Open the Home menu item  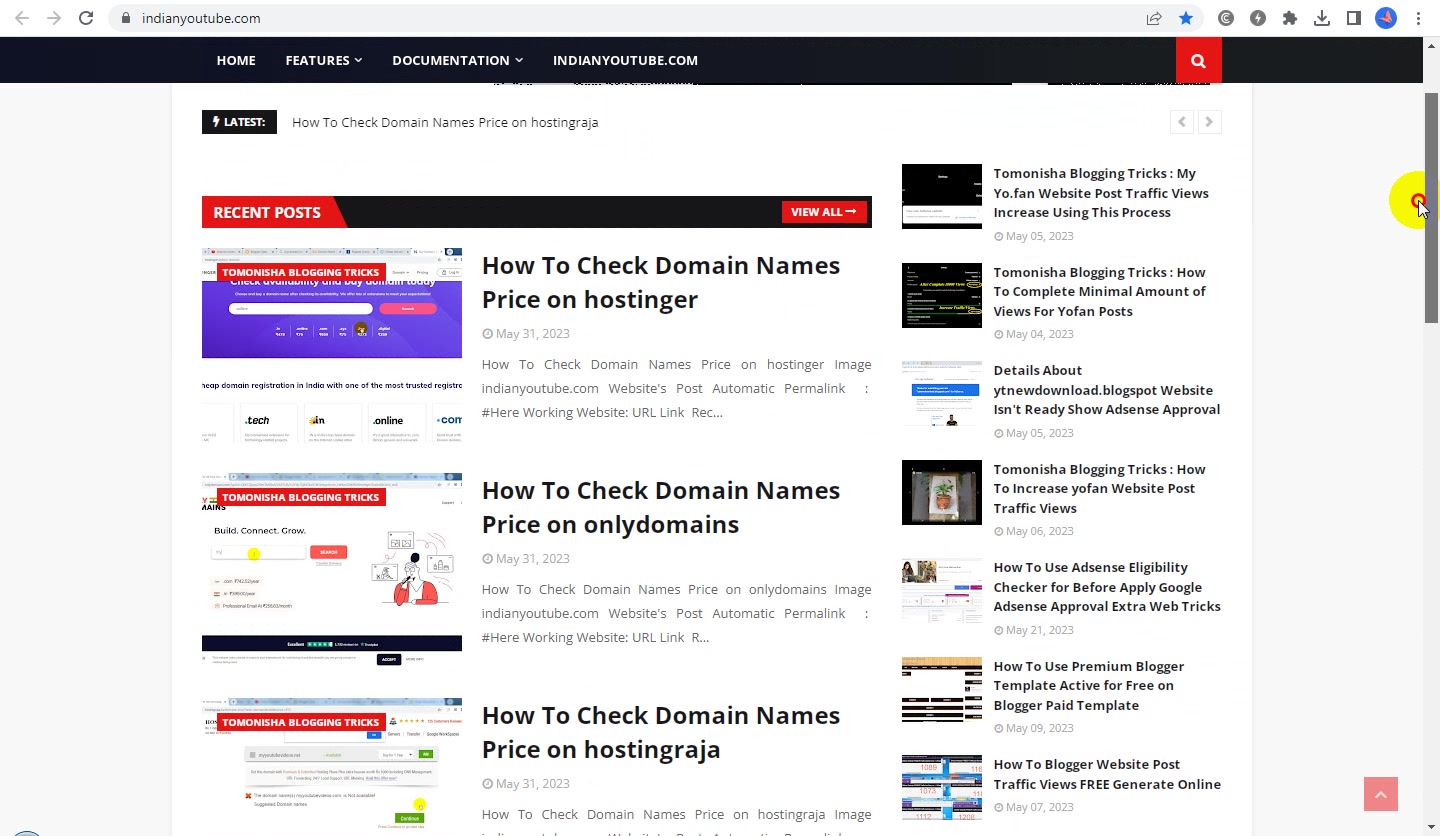click(236, 60)
